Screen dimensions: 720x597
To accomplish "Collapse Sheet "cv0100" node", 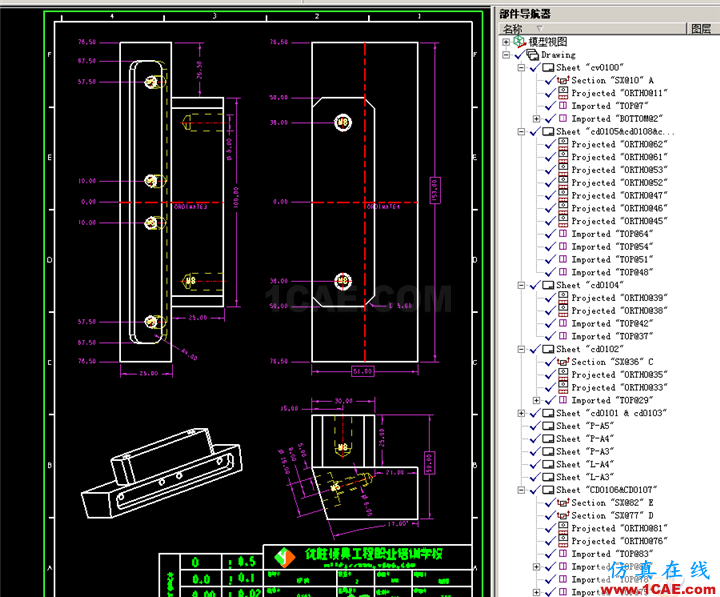I will [521, 68].
